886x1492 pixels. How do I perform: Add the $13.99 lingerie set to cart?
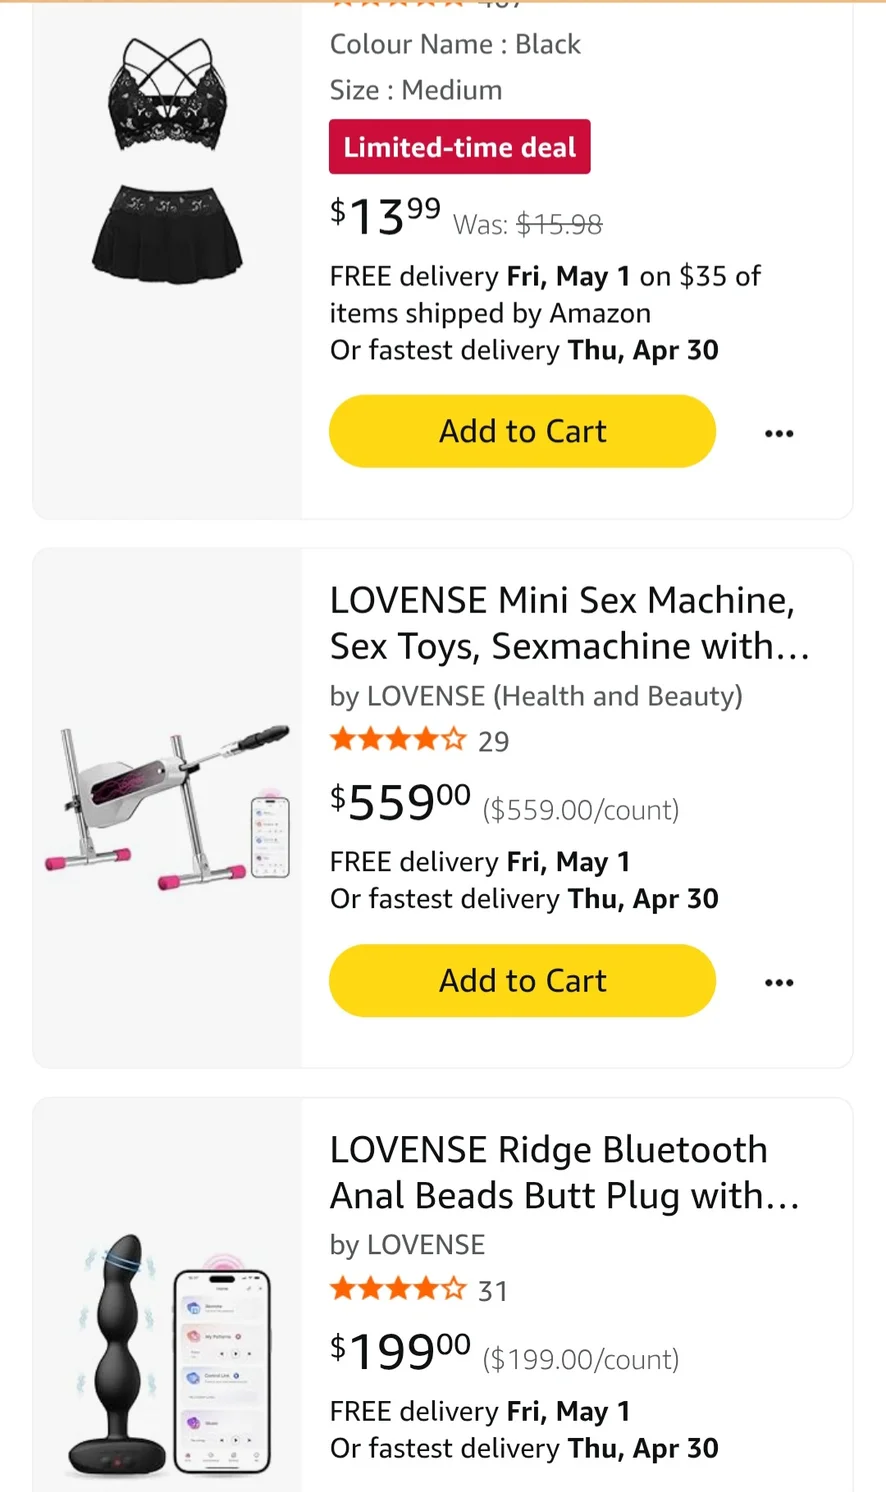[522, 431]
